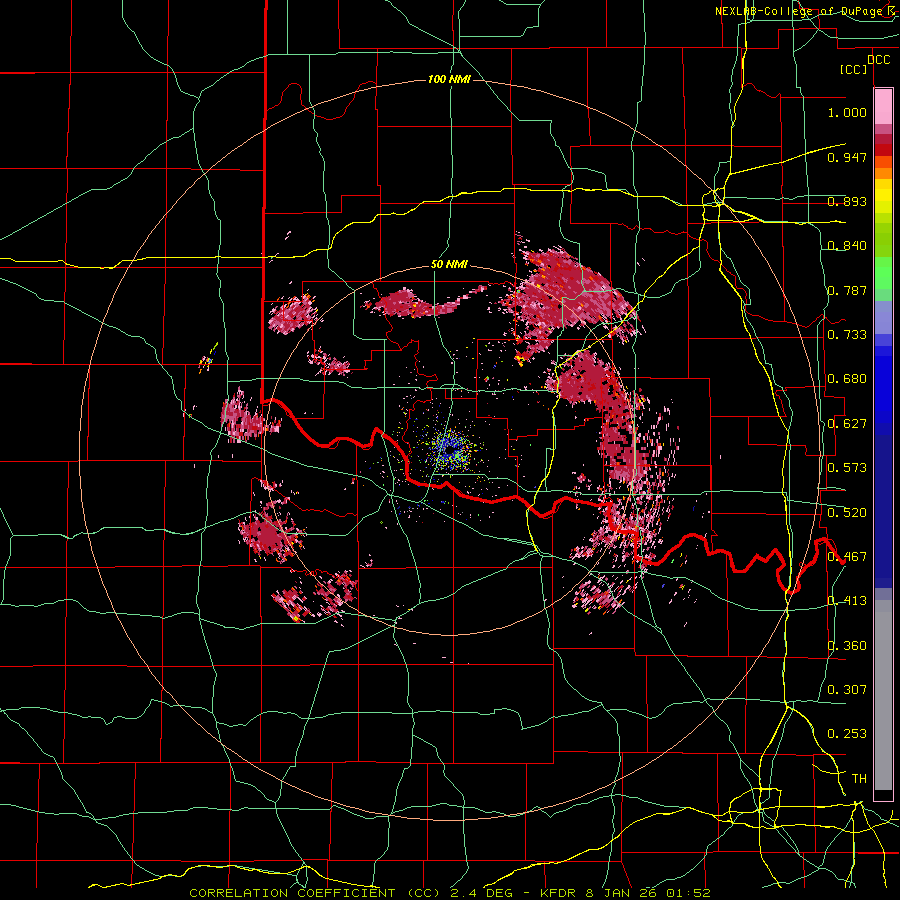Click the 0.787 scale value
The image size is (900, 900).
(x=847, y=290)
